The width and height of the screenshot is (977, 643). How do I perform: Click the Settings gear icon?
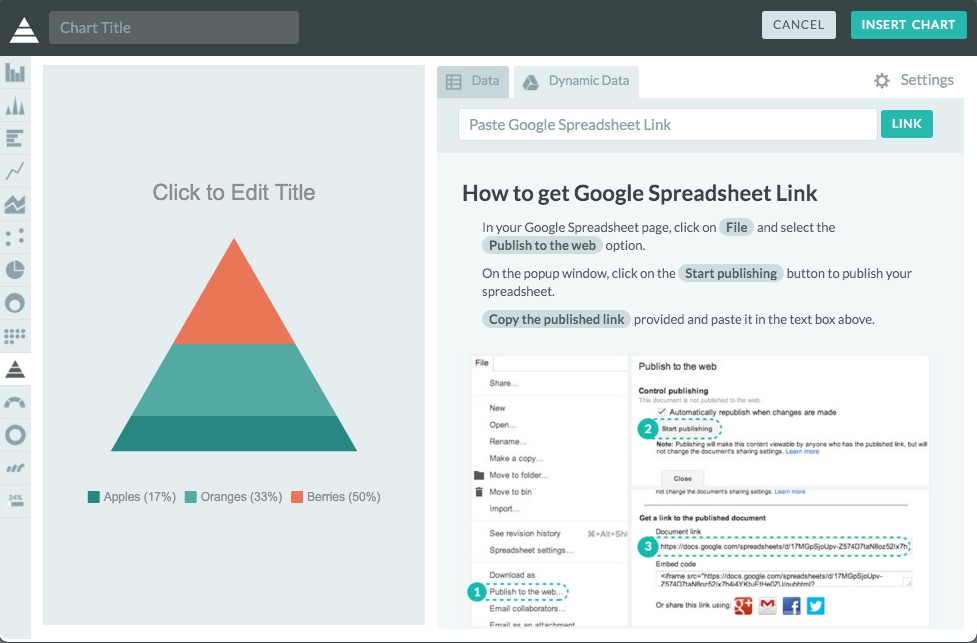[882, 80]
